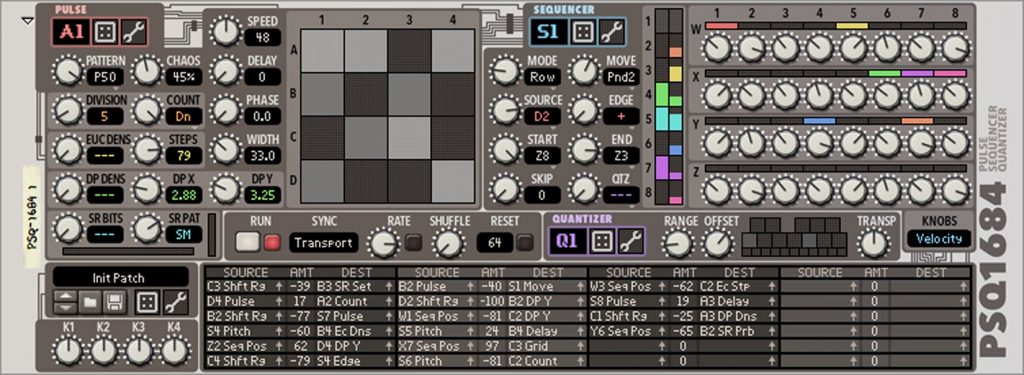Viewport: 1024px width, 375px height.
Task: Click the X row green step 6 indicator
Action: click(884, 73)
